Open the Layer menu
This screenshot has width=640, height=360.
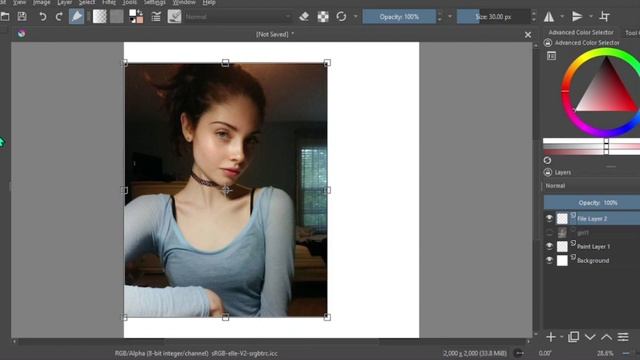click(x=64, y=2)
